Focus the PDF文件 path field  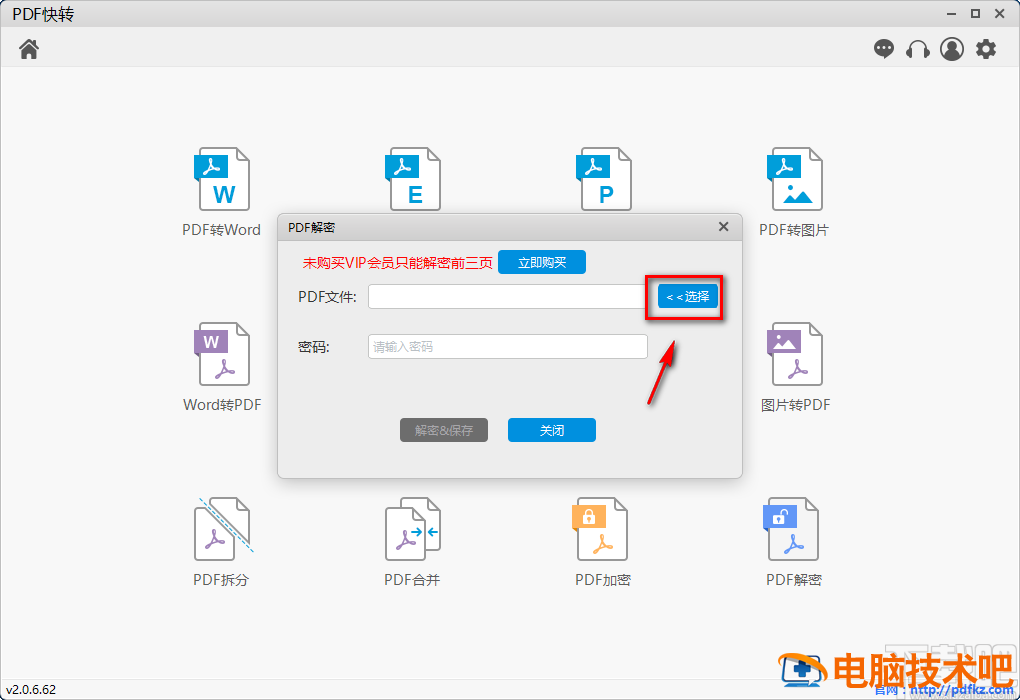pyautogui.click(x=507, y=297)
